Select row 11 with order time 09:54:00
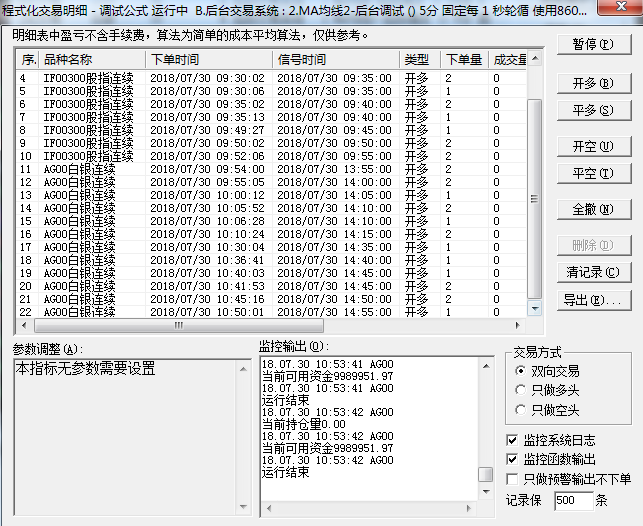Screen dimensions: 643x526 [271, 169]
